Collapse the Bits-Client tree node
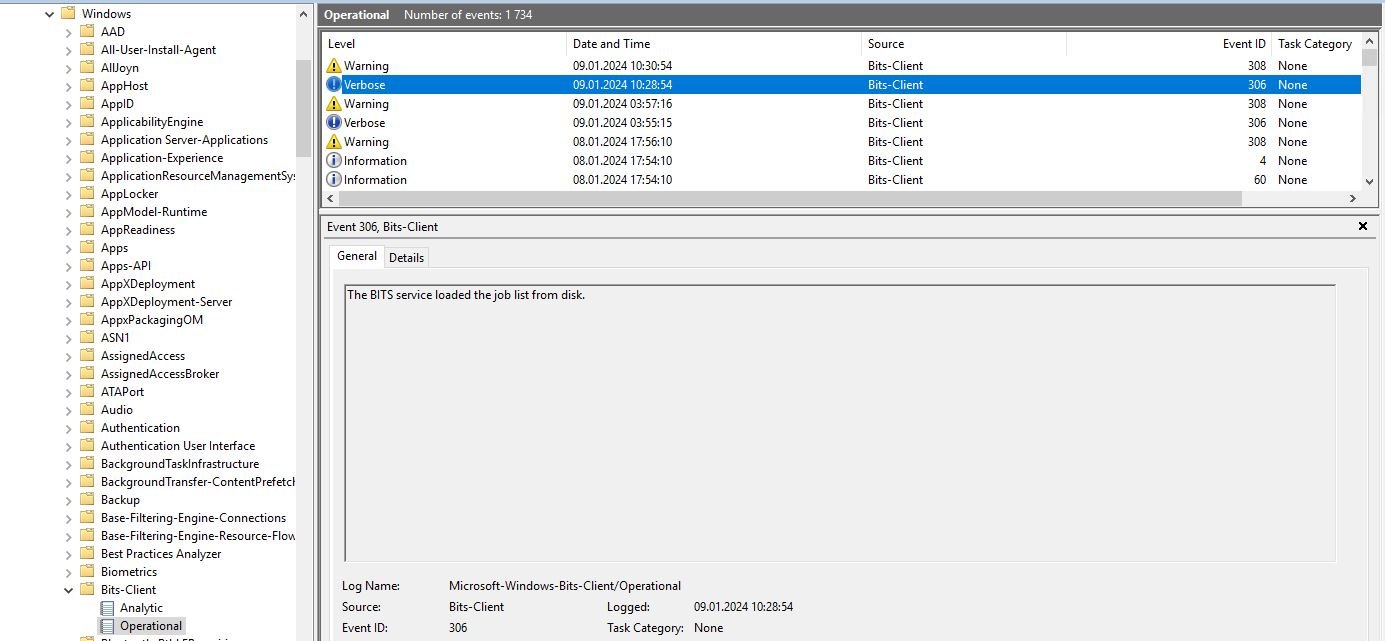This screenshot has width=1385, height=641. [68, 590]
